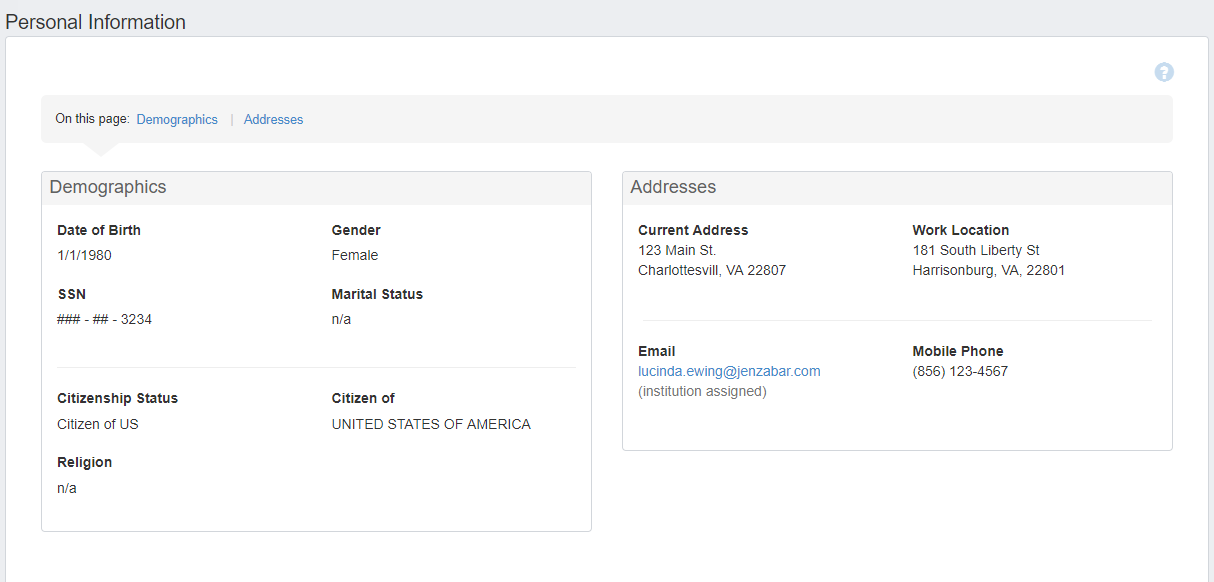Click the Religion field label

click(85, 462)
